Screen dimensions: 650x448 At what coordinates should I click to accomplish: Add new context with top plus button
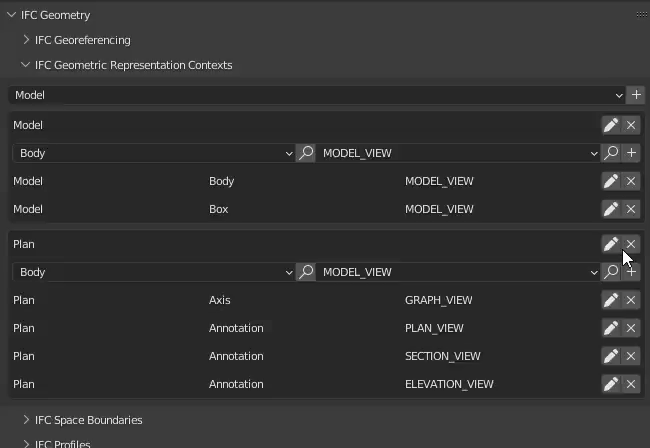(636, 95)
